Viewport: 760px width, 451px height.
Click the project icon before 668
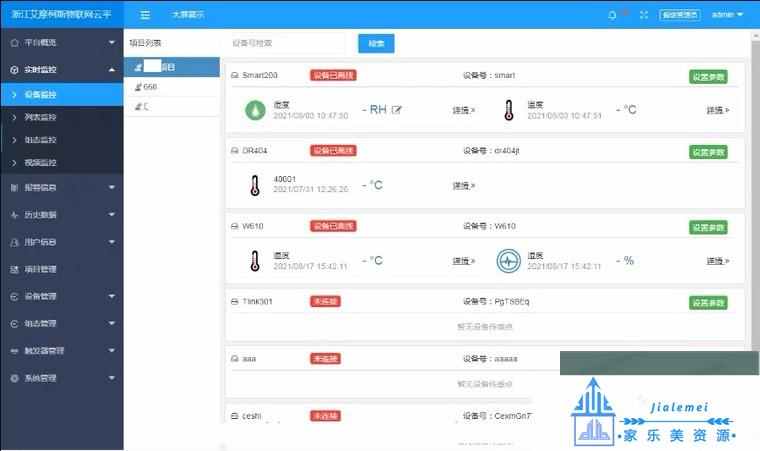click(x=138, y=87)
